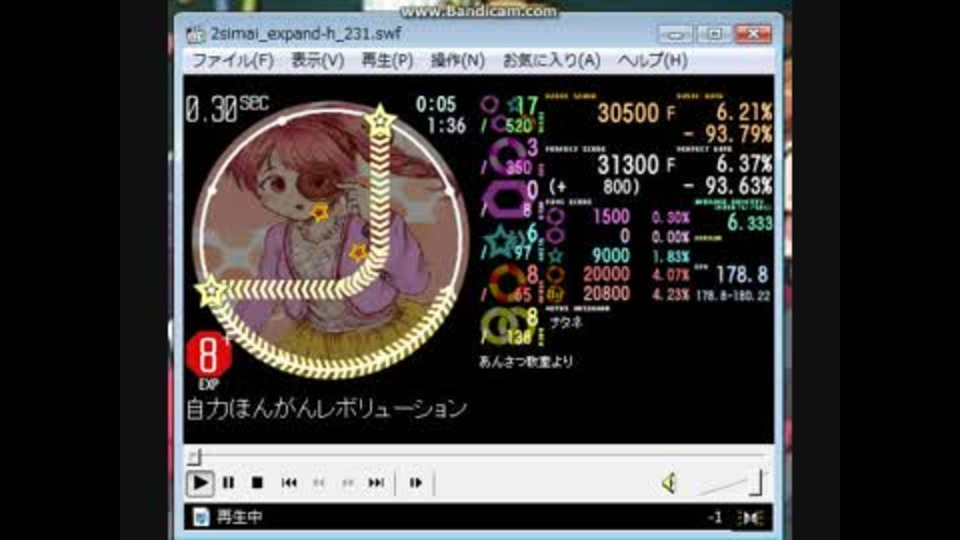The width and height of the screenshot is (960, 540).
Task: Minimize the swf player window
Action: click(676, 34)
